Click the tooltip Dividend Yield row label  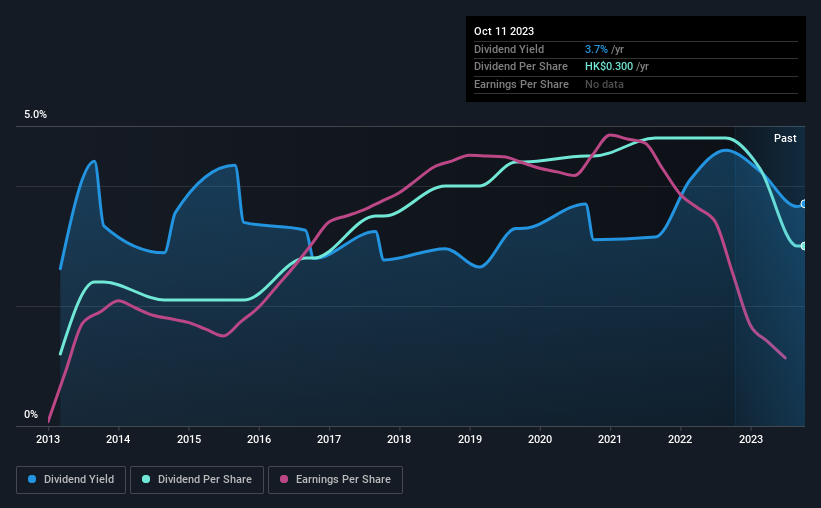(x=509, y=49)
